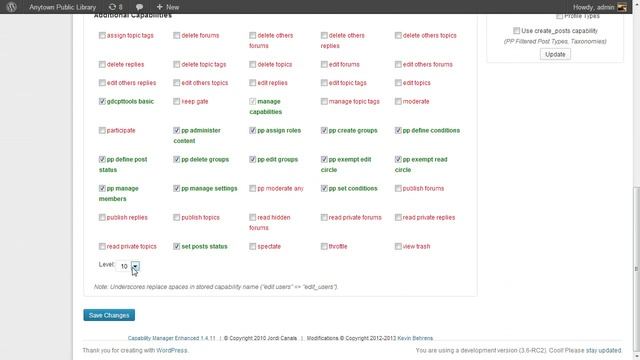
Task: Click the Save Changes button
Action: click(x=109, y=315)
